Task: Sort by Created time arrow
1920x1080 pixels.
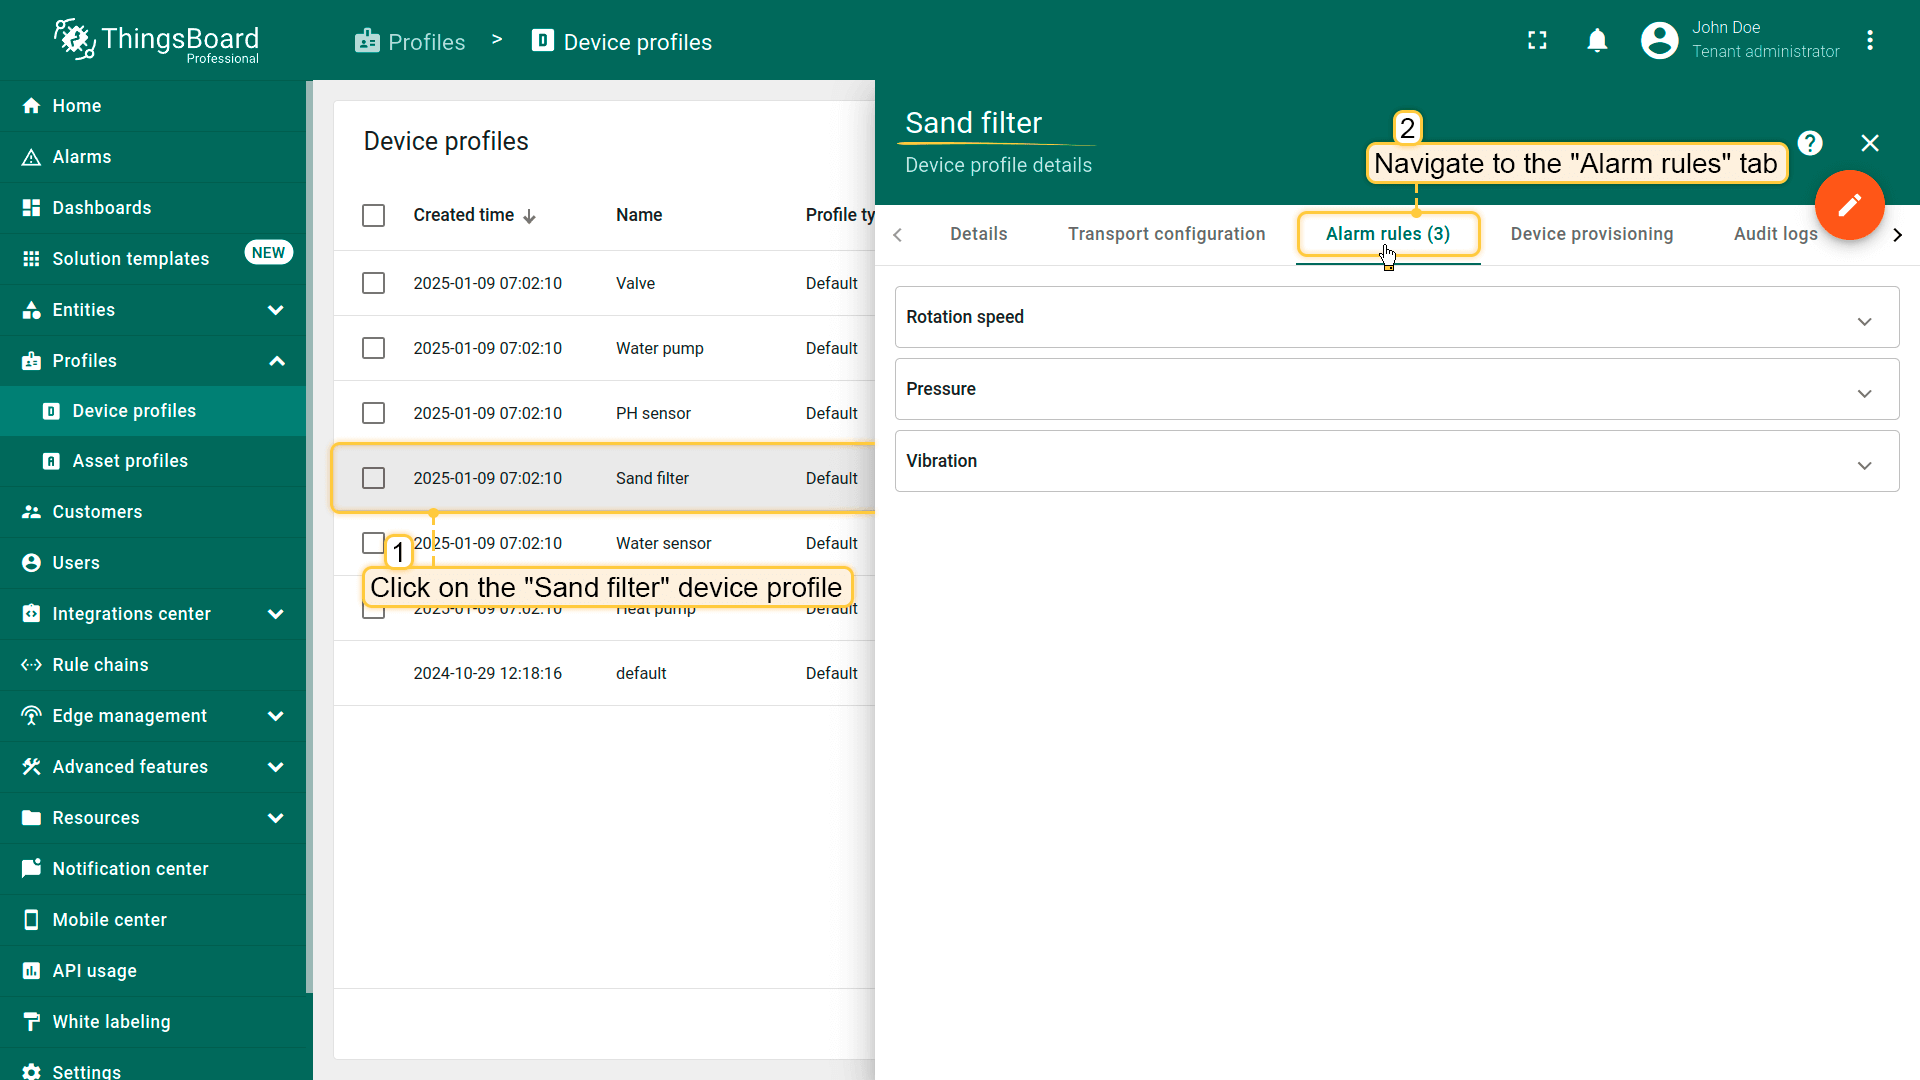Action: click(530, 216)
